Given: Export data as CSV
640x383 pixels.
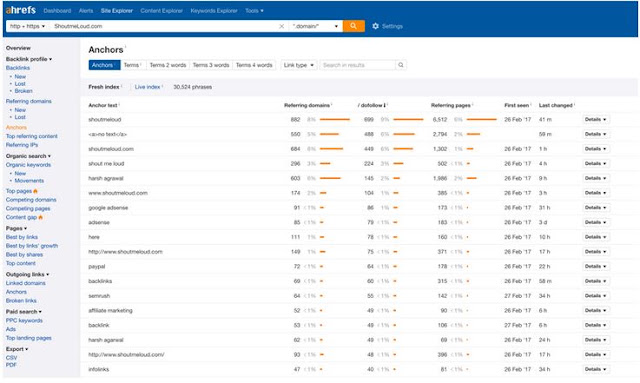Looking at the screenshot, I should pyautogui.click(x=11, y=358).
